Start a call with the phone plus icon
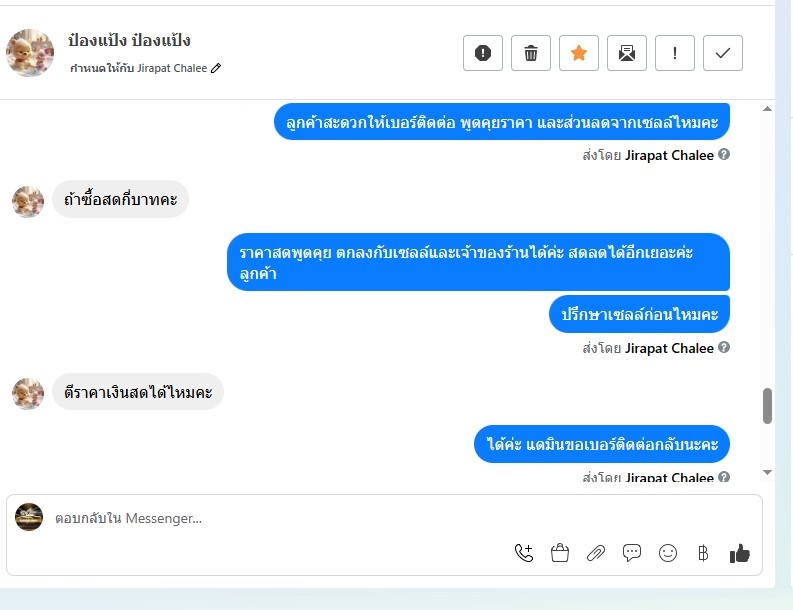793x610 pixels. pos(524,553)
